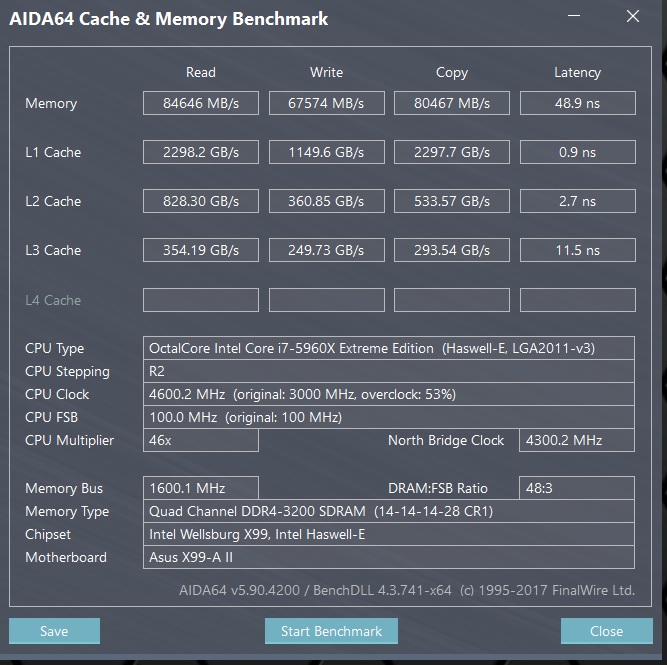Click the Close button at bottom

pos(607,631)
